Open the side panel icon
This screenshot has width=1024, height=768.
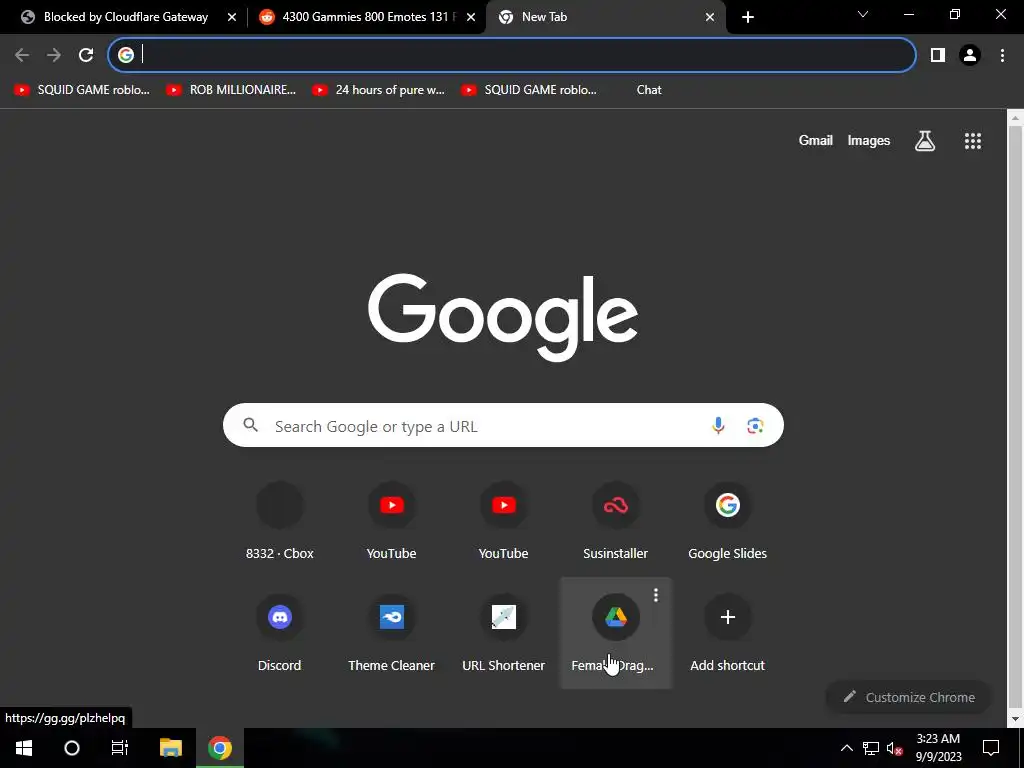click(938, 55)
